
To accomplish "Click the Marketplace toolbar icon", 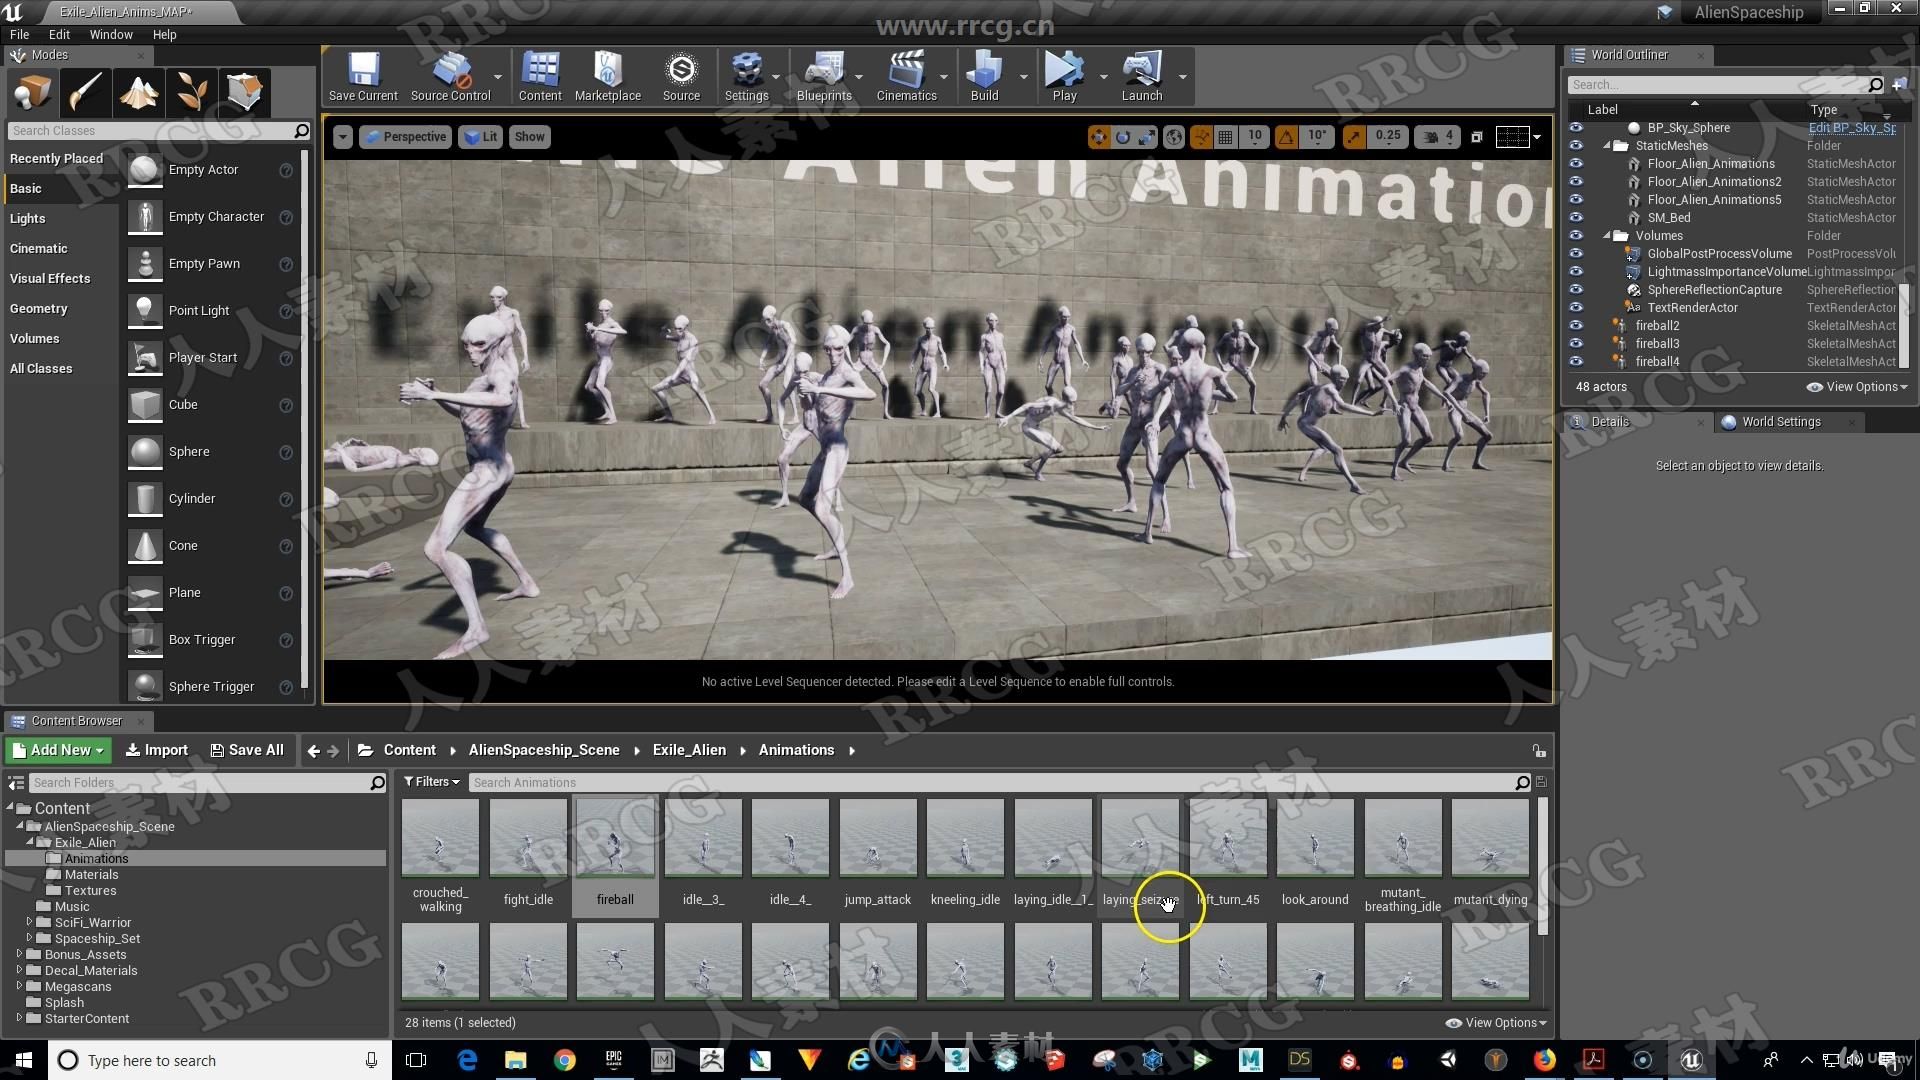I will coord(608,75).
